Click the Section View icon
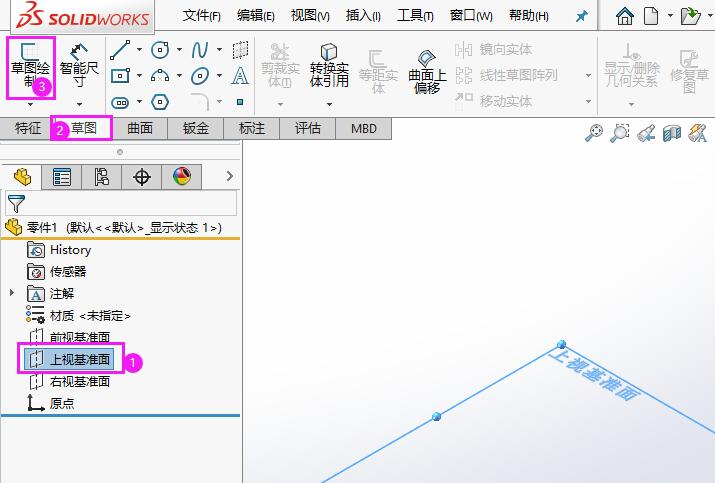The image size is (715, 483). tap(672, 133)
